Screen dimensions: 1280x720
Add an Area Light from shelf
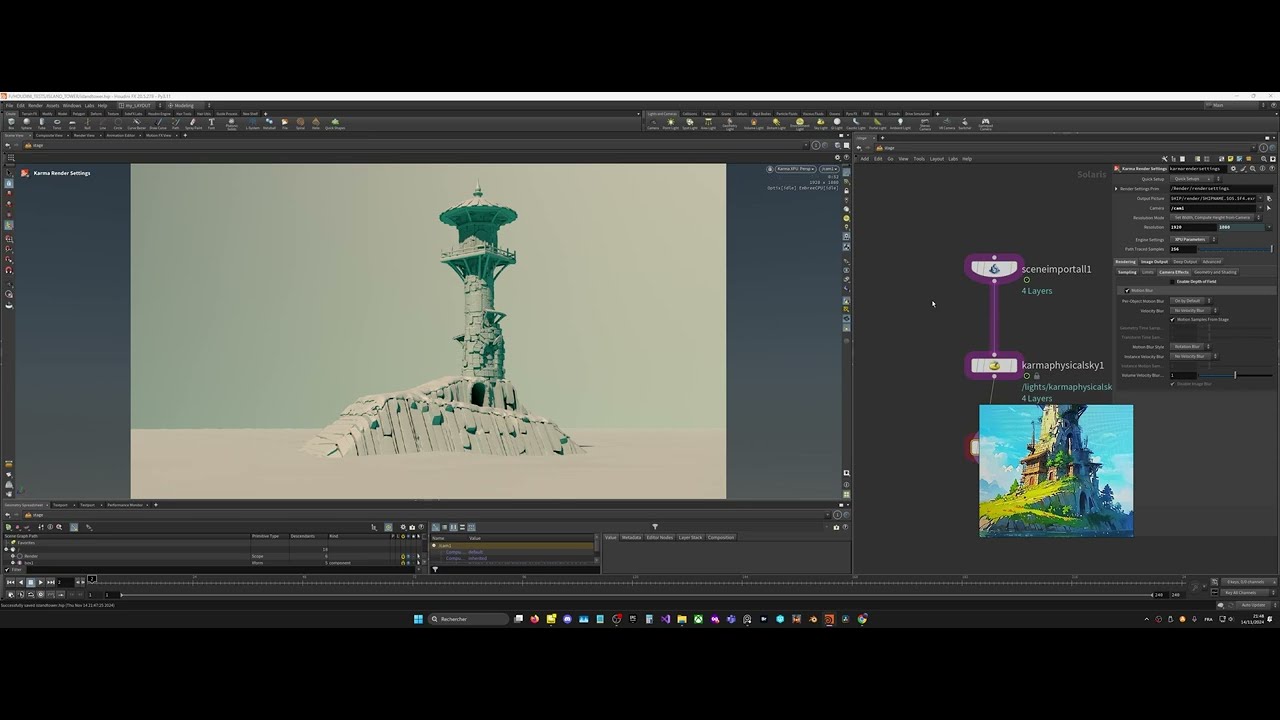coord(708,122)
